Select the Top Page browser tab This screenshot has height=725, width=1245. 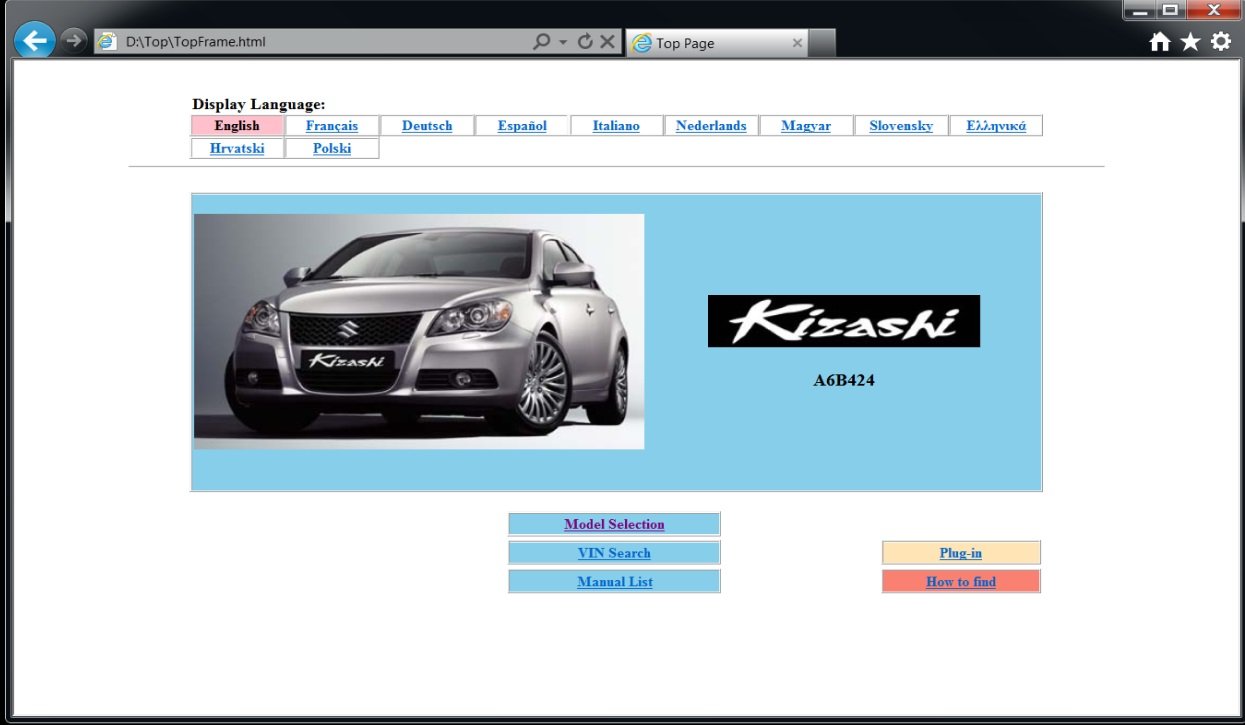point(716,43)
